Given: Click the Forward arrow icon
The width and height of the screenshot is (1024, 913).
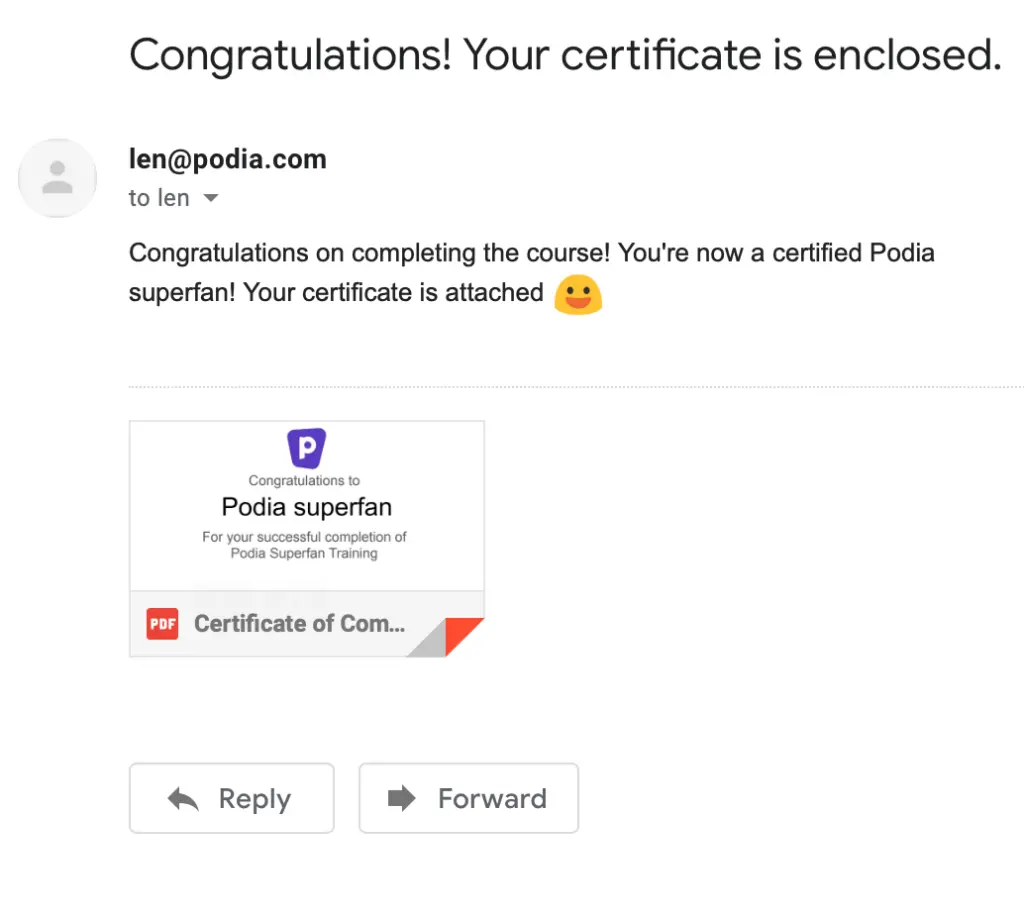Looking at the screenshot, I should click(x=401, y=798).
